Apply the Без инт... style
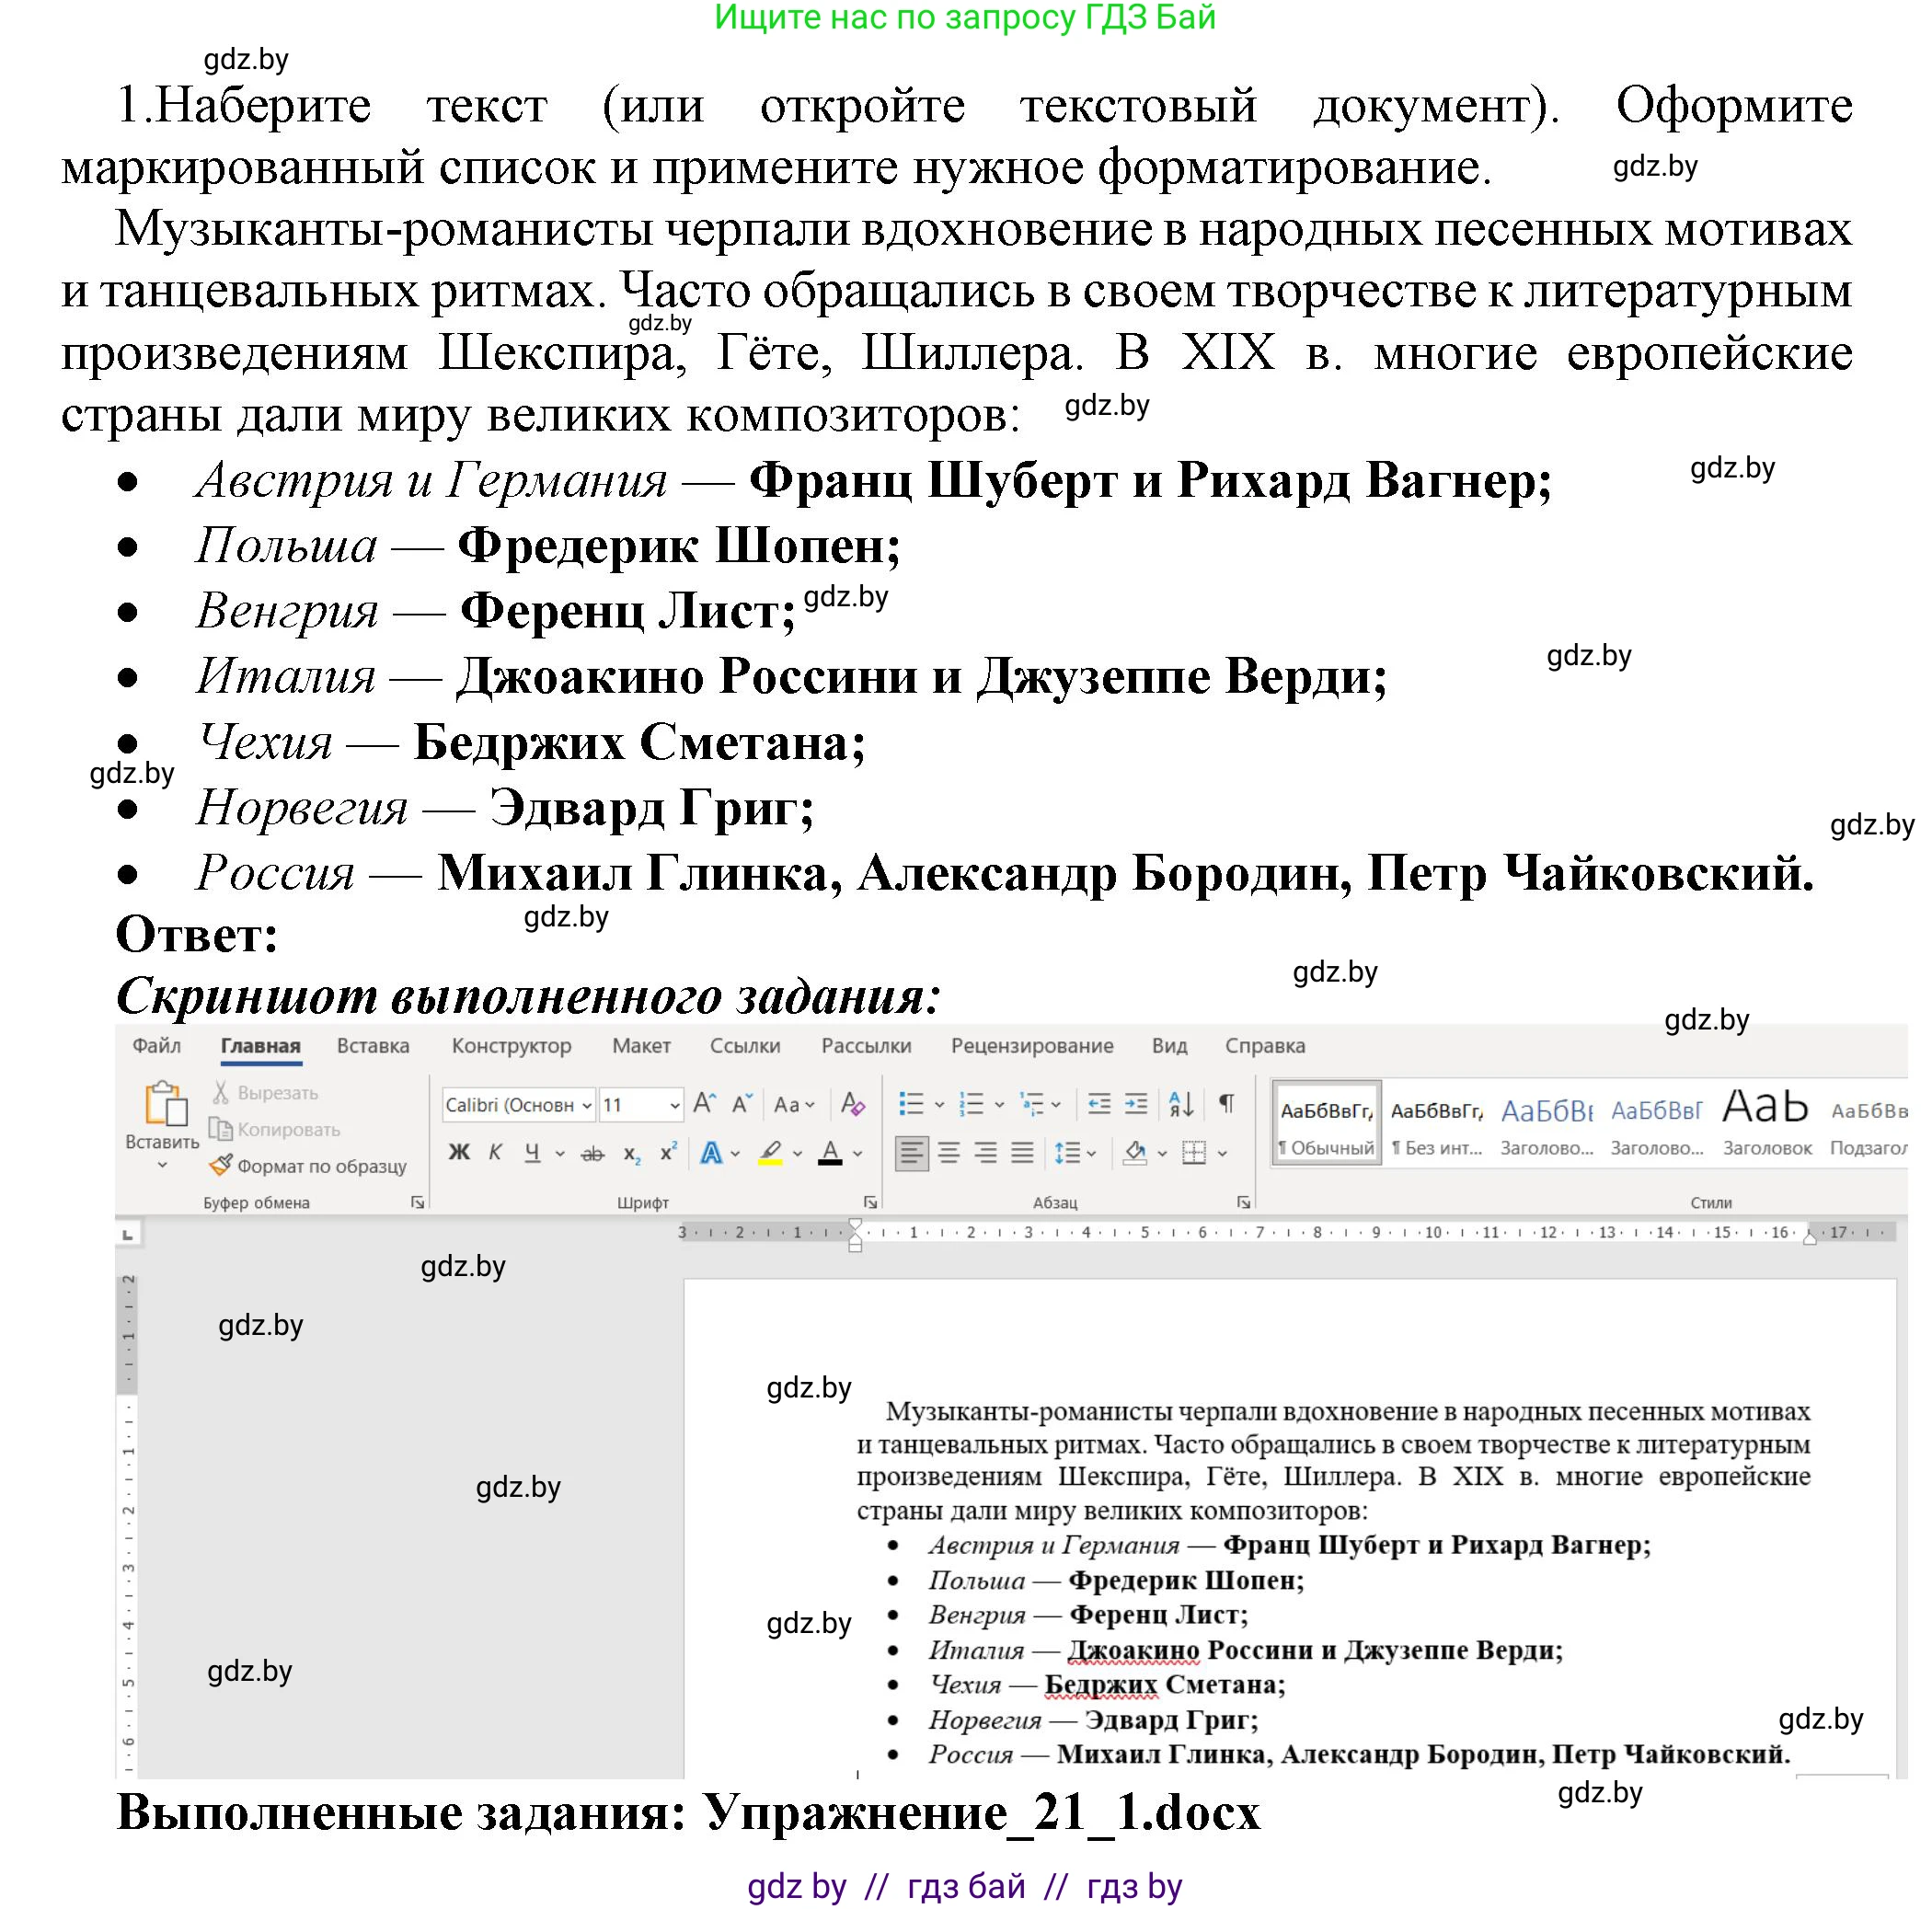Screen dimensions: 1932x1909 tap(1437, 1122)
